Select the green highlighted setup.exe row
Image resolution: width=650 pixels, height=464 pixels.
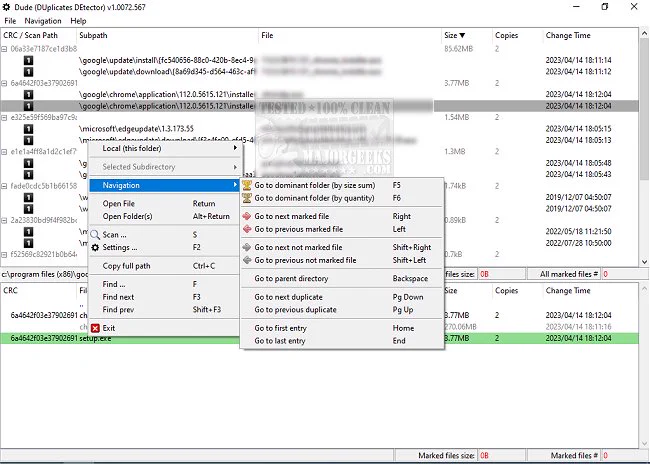[319, 338]
